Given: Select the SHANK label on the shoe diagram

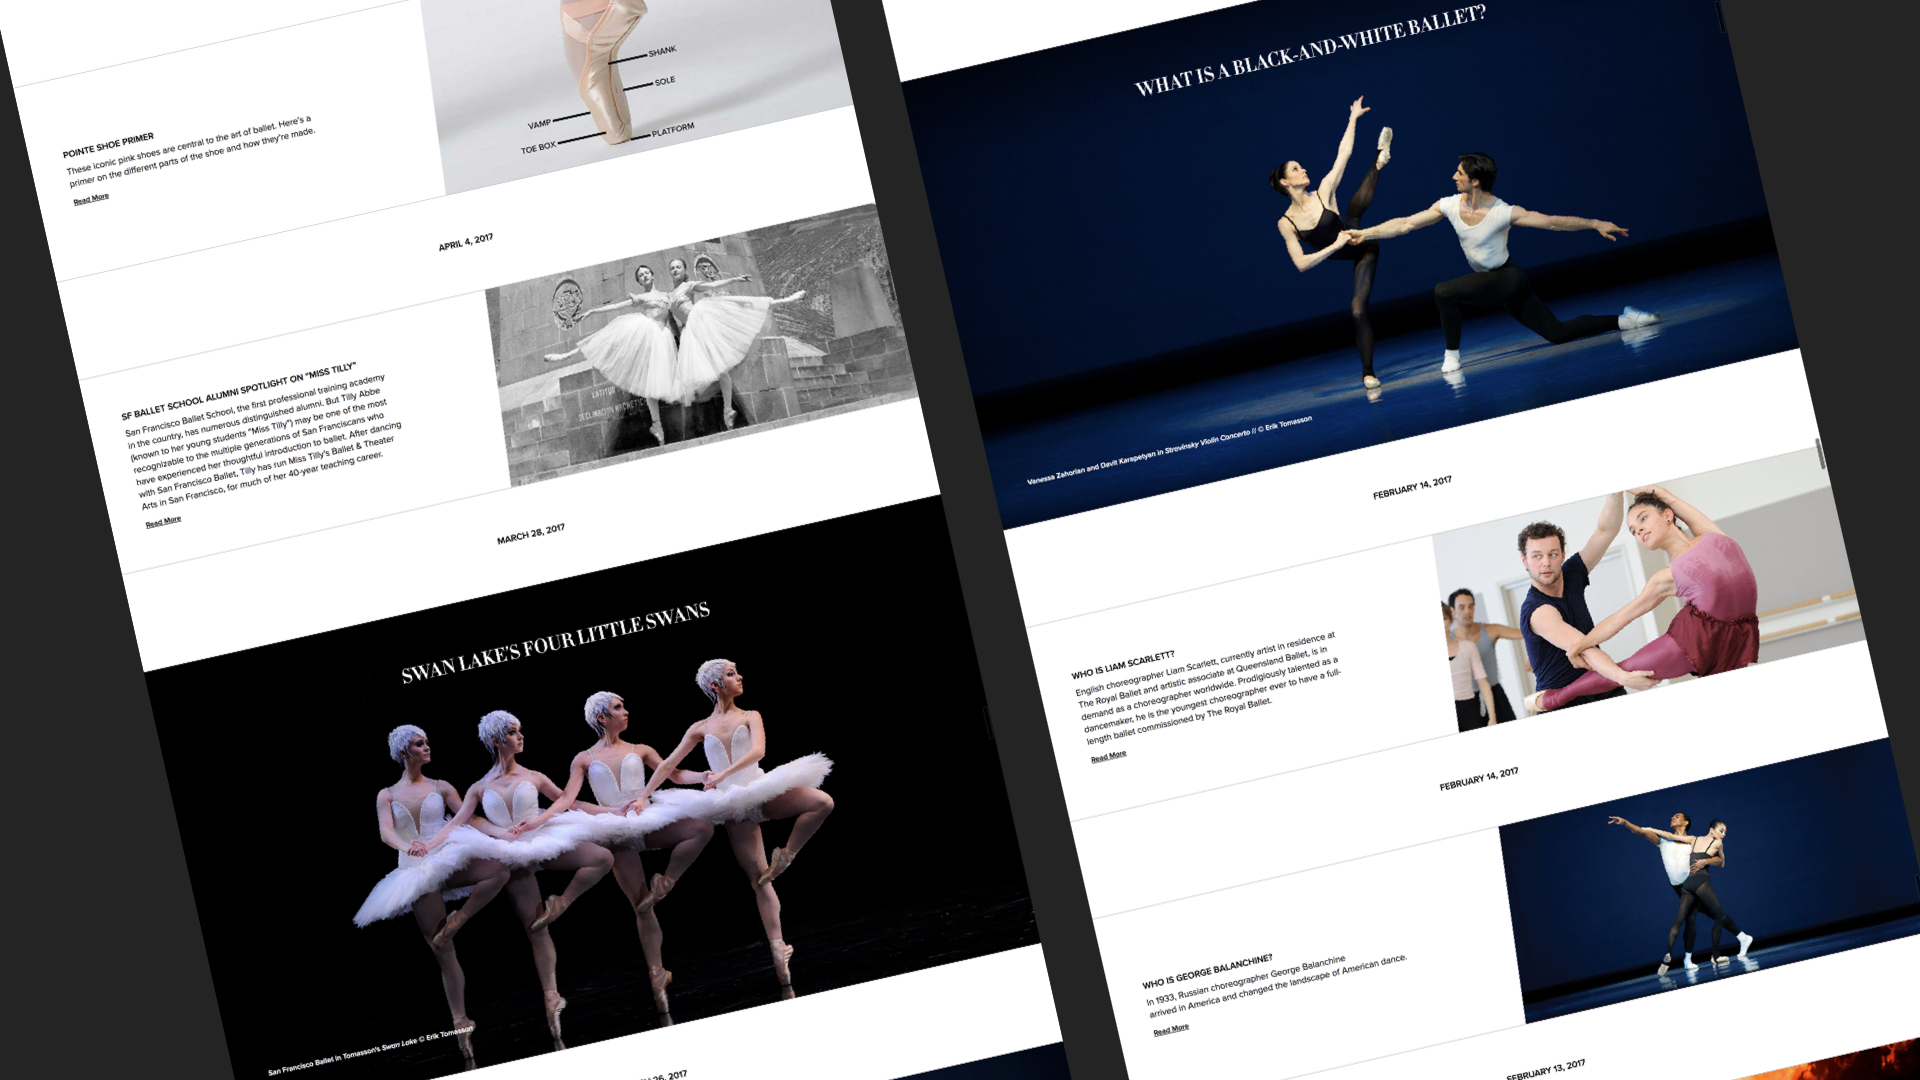Looking at the screenshot, I should (662, 51).
